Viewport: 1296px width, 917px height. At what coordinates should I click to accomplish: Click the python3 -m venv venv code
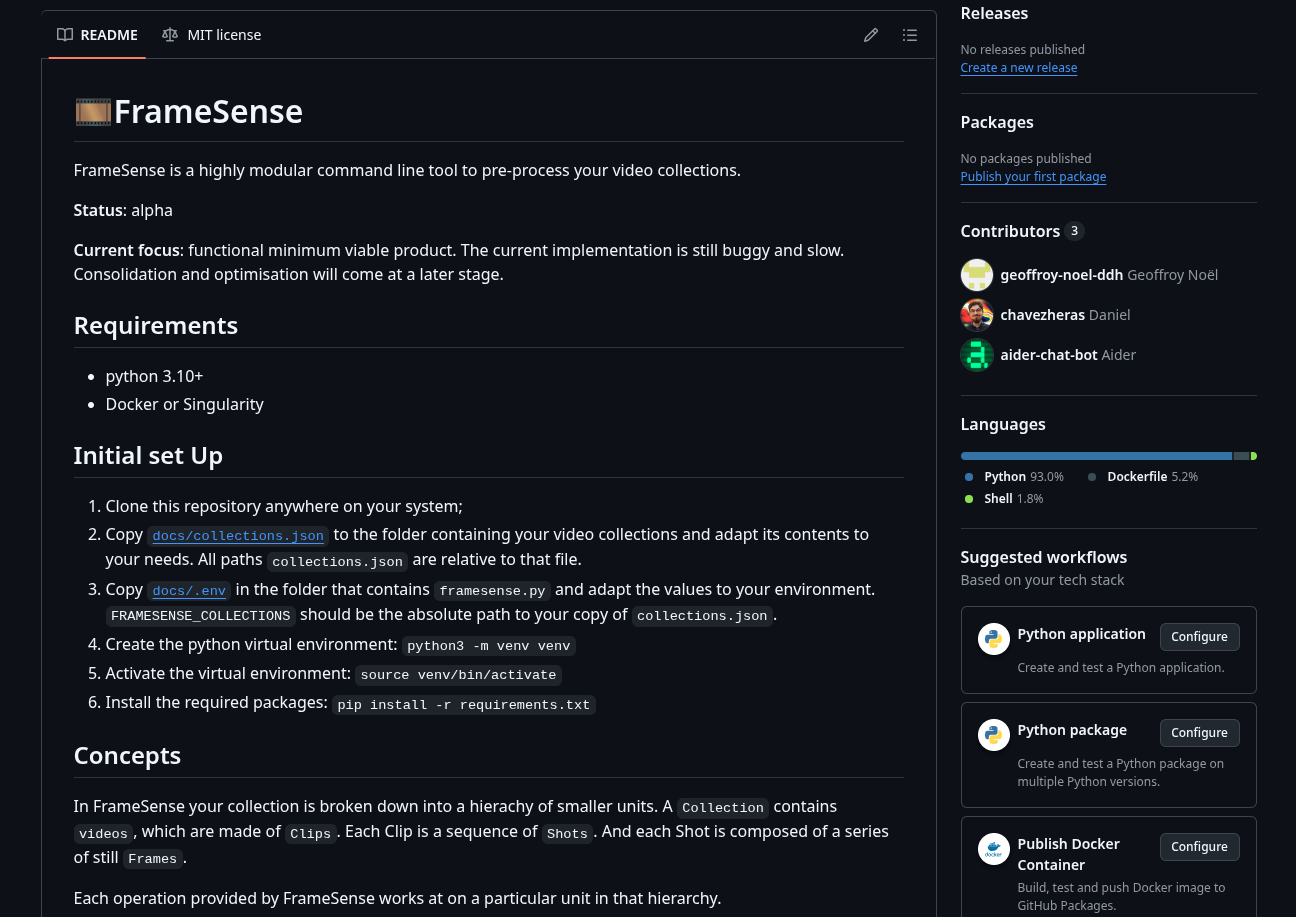coord(489,646)
